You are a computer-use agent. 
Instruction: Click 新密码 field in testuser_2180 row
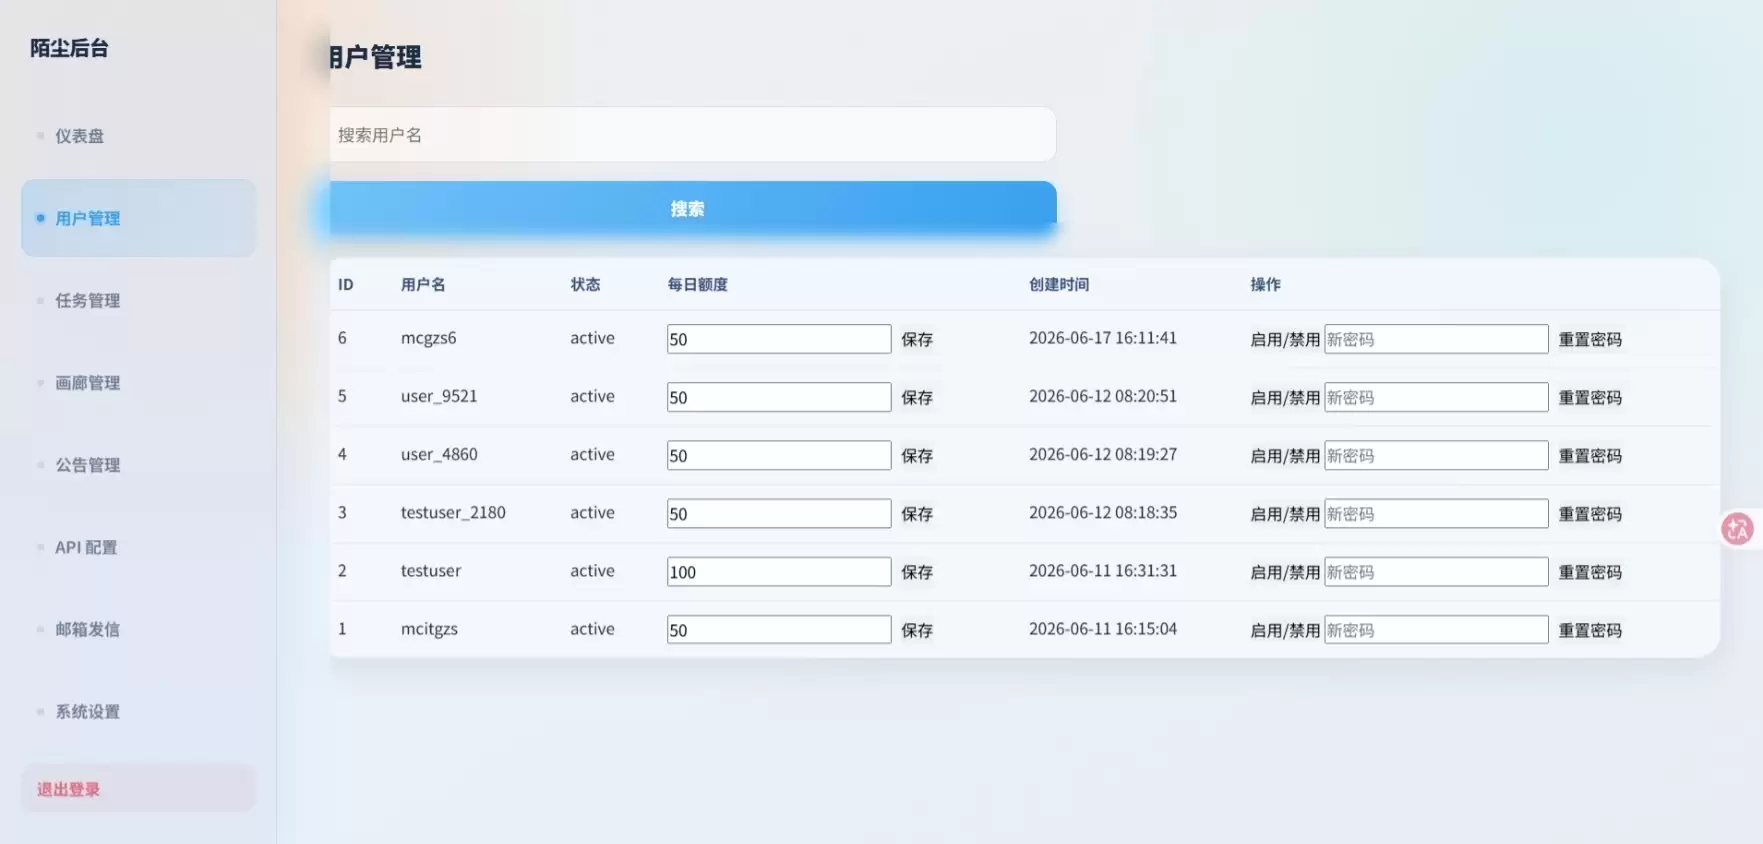1436,513
